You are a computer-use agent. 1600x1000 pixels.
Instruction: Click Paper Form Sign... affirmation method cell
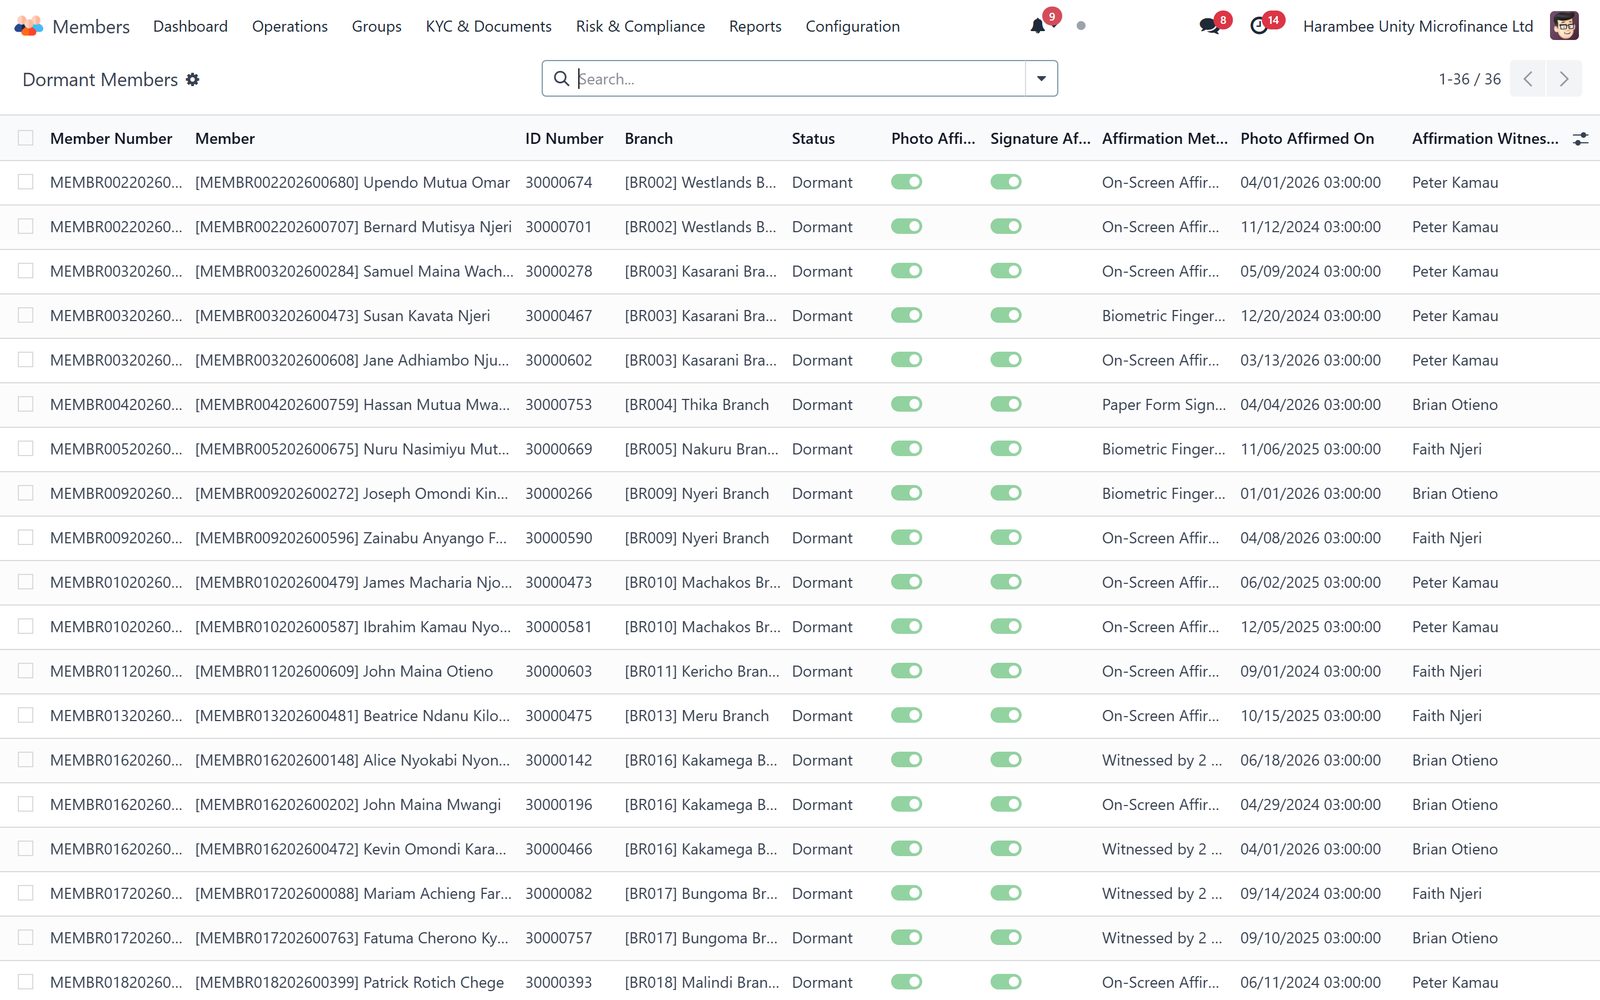[1164, 404]
